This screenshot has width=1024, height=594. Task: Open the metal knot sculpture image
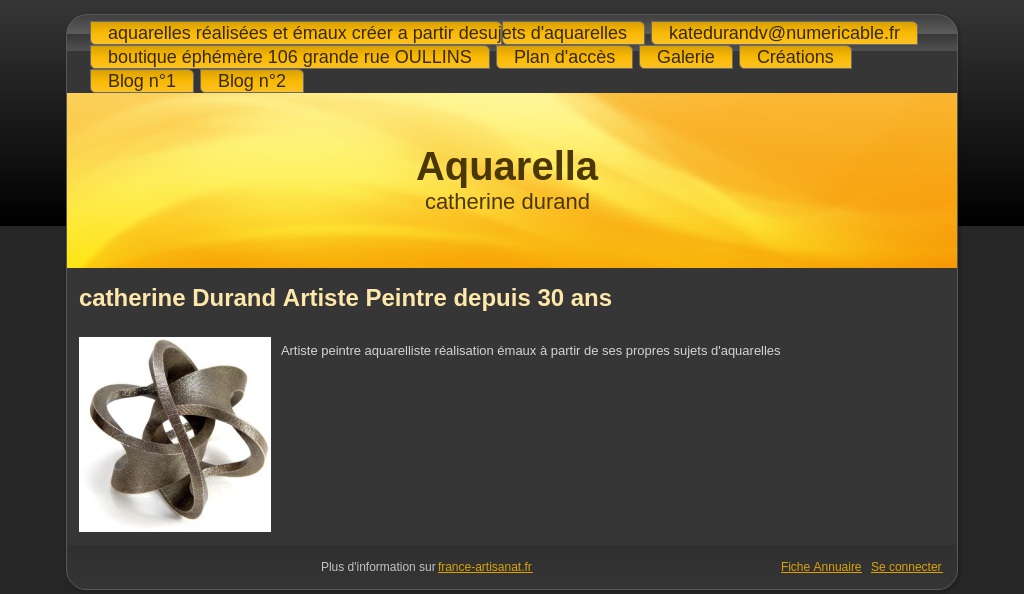[175, 434]
